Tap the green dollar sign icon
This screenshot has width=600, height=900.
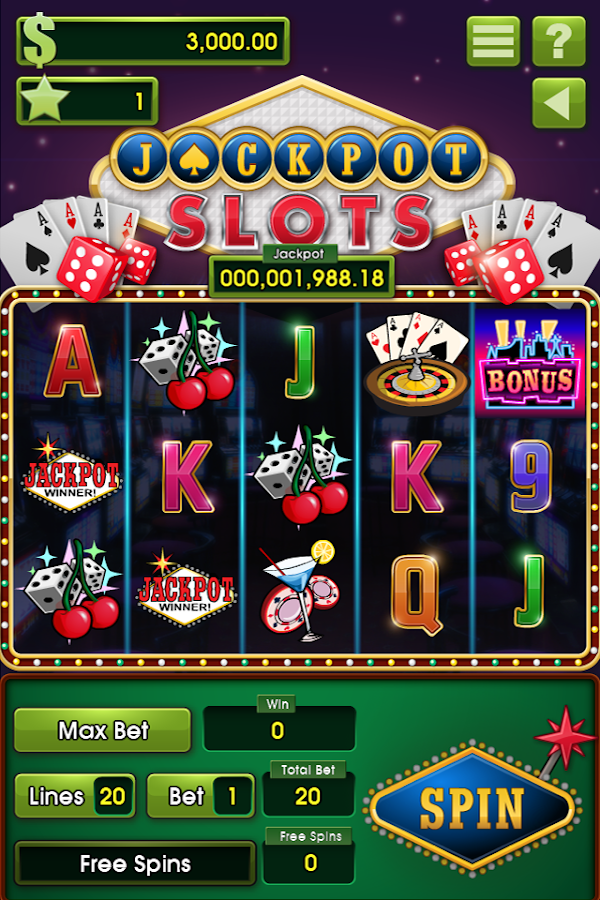click(x=39, y=40)
